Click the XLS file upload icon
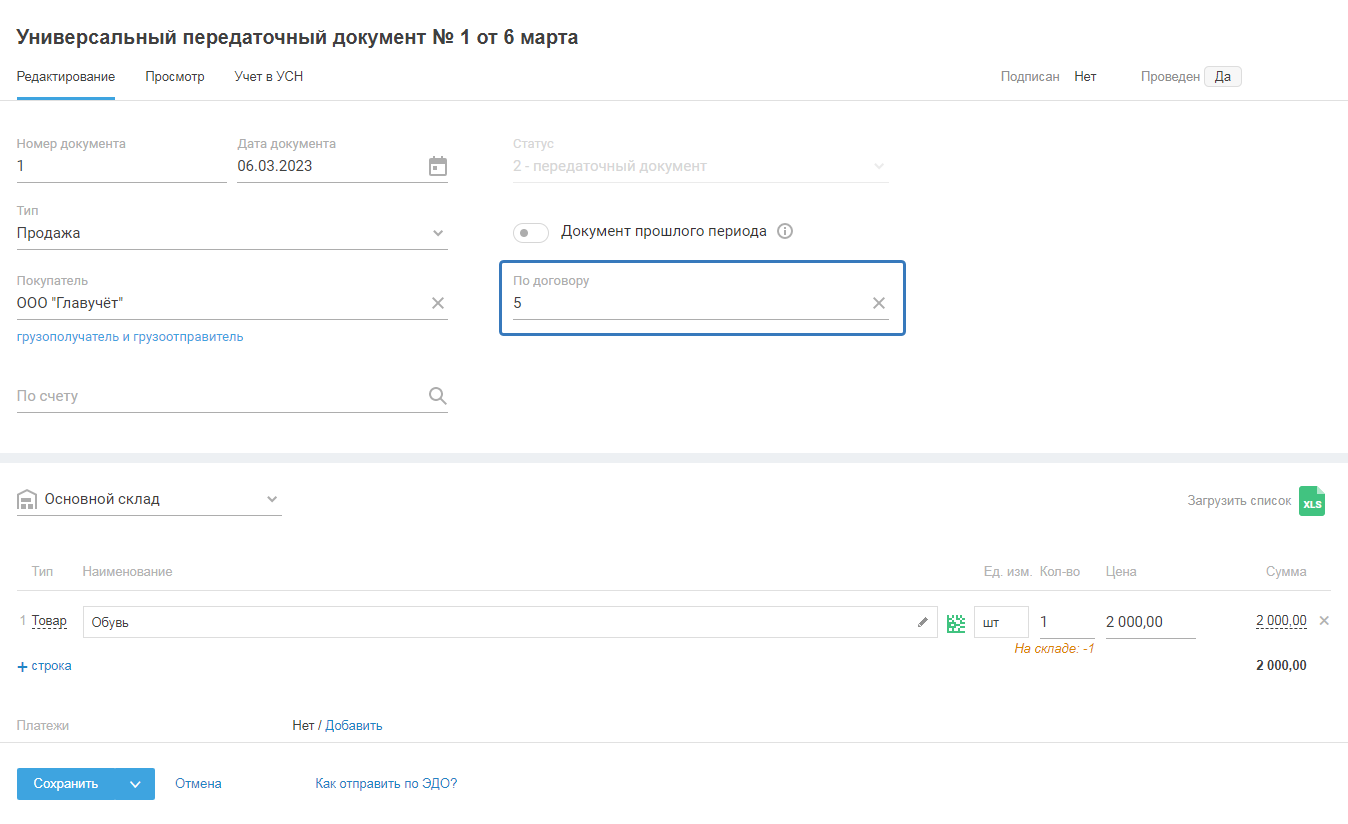The width and height of the screenshot is (1348, 824). (x=1311, y=501)
